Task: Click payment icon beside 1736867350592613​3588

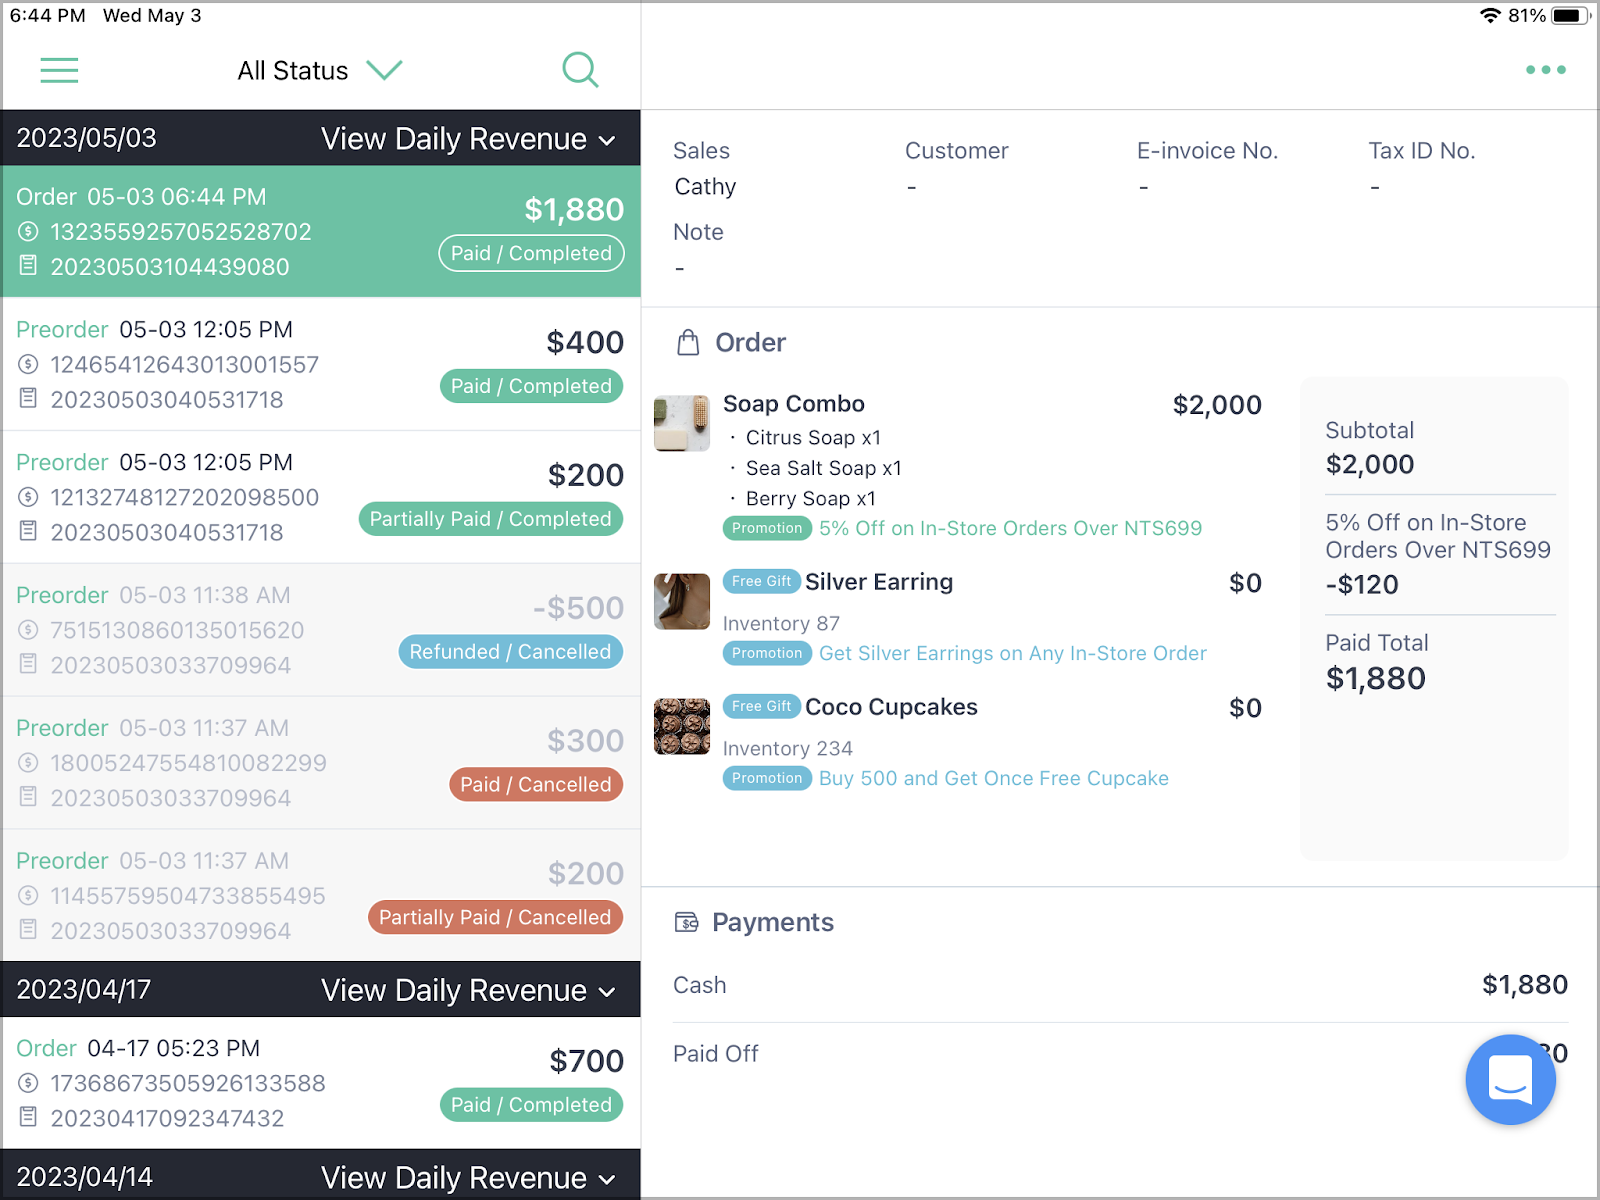Action: pos(29,1083)
